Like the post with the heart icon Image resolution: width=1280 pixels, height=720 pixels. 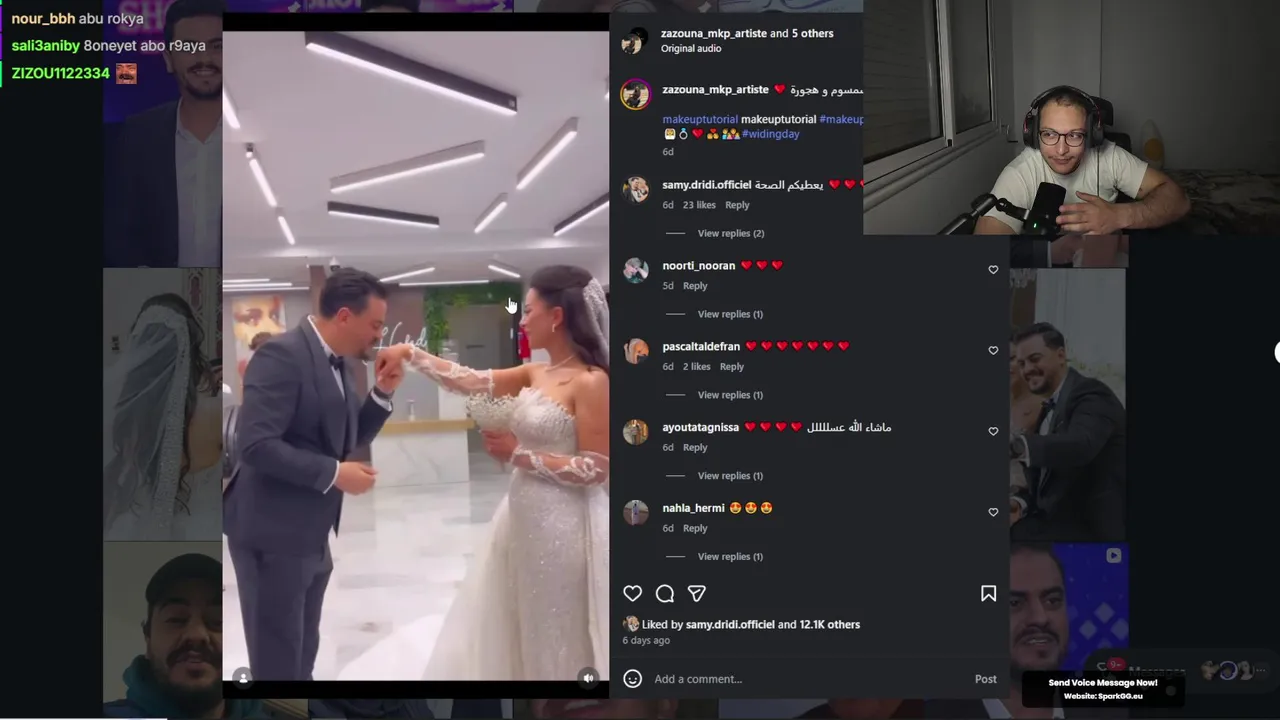pyautogui.click(x=632, y=594)
